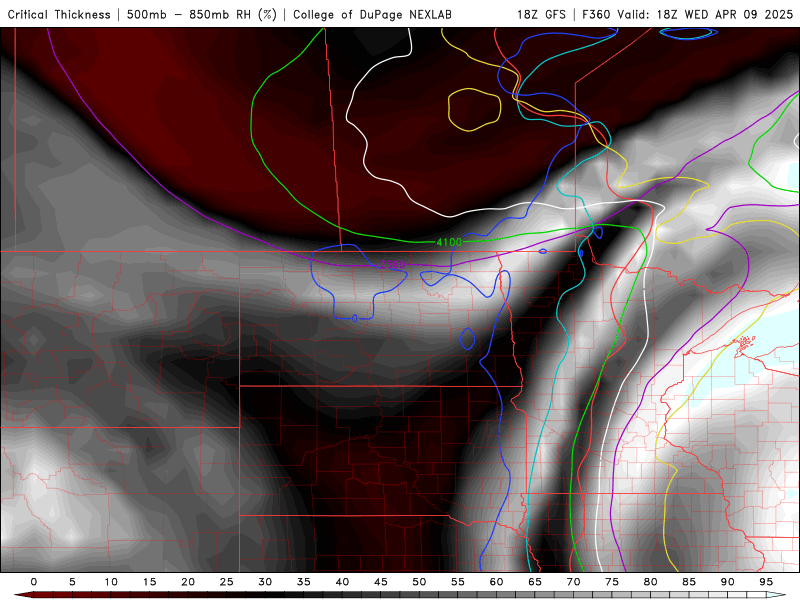Click the "500mb – 850mb RH (%)" label
The height and width of the screenshot is (600, 800).
pos(202,14)
